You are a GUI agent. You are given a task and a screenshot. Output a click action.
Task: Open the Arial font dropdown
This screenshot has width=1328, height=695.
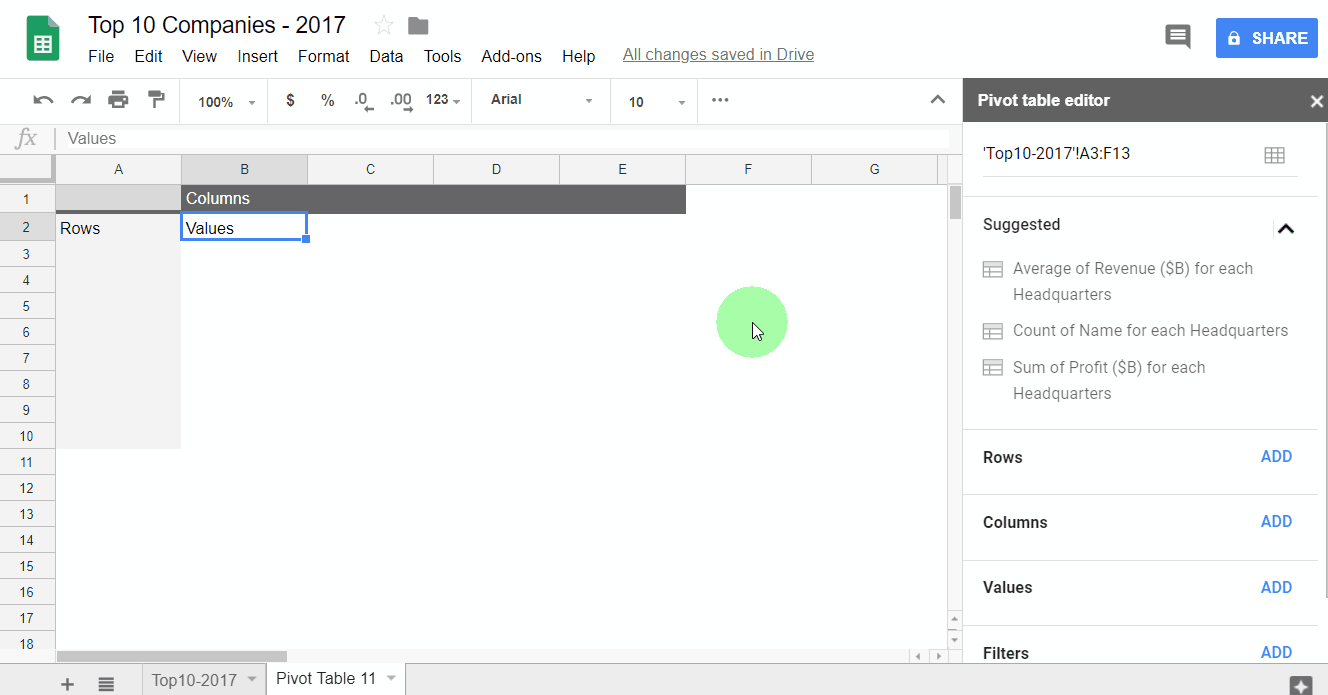(x=541, y=100)
